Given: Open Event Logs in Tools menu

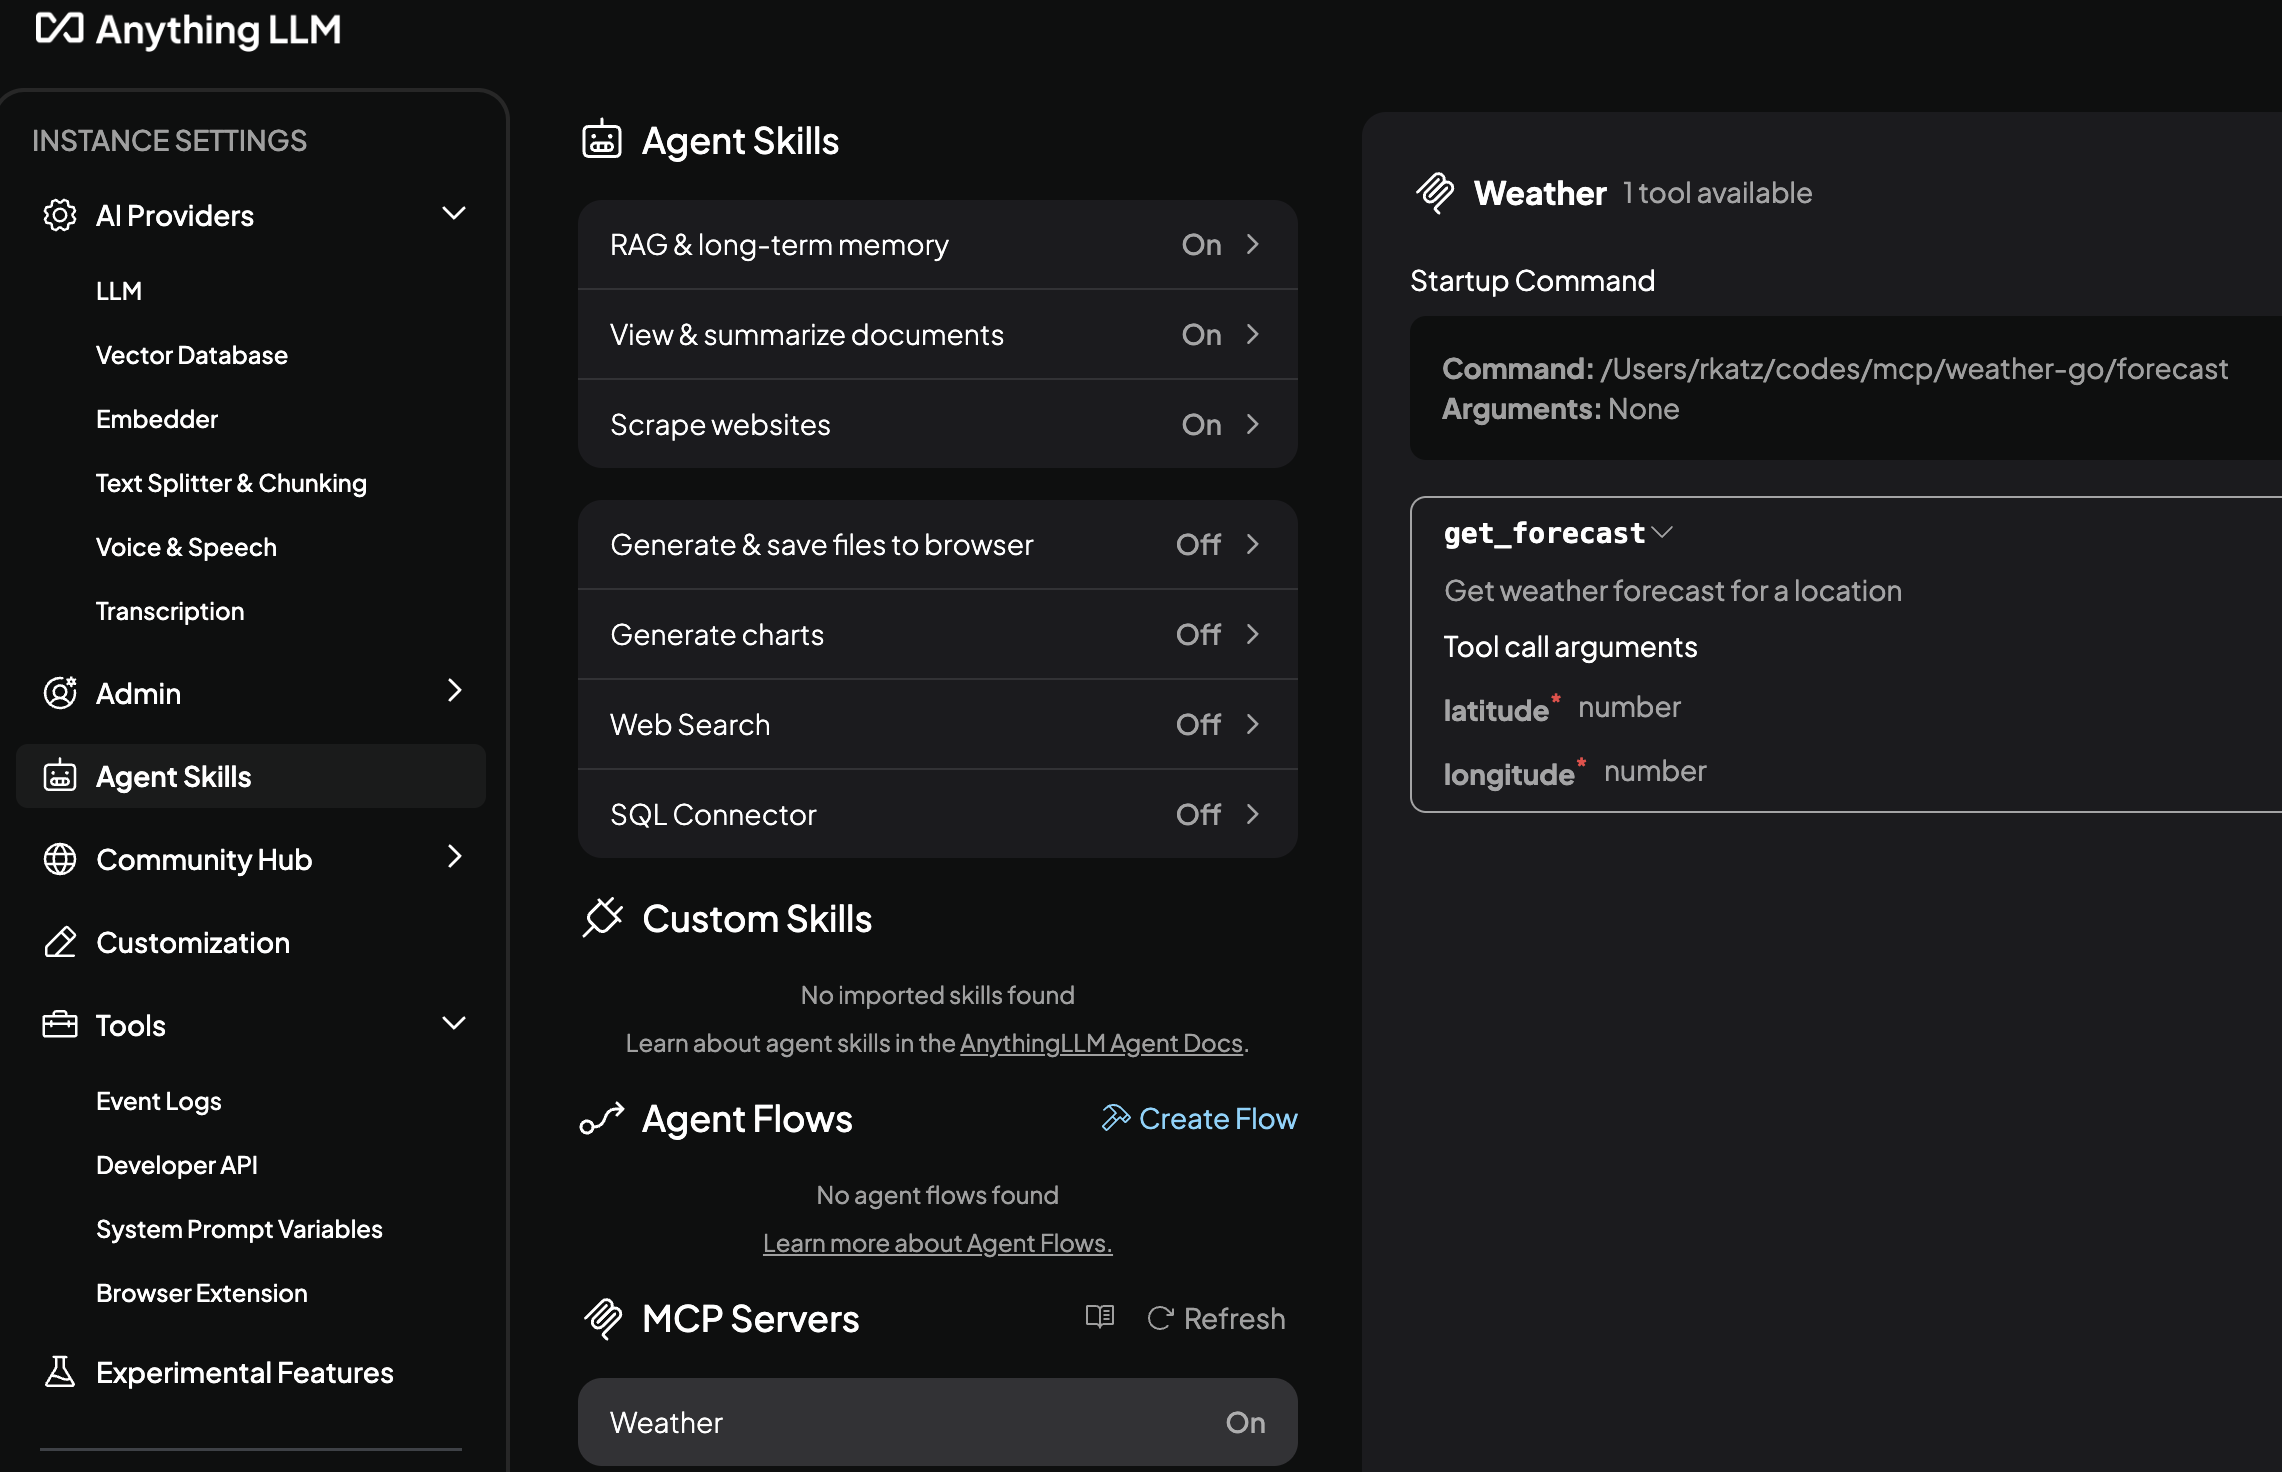Looking at the screenshot, I should click(x=159, y=1101).
